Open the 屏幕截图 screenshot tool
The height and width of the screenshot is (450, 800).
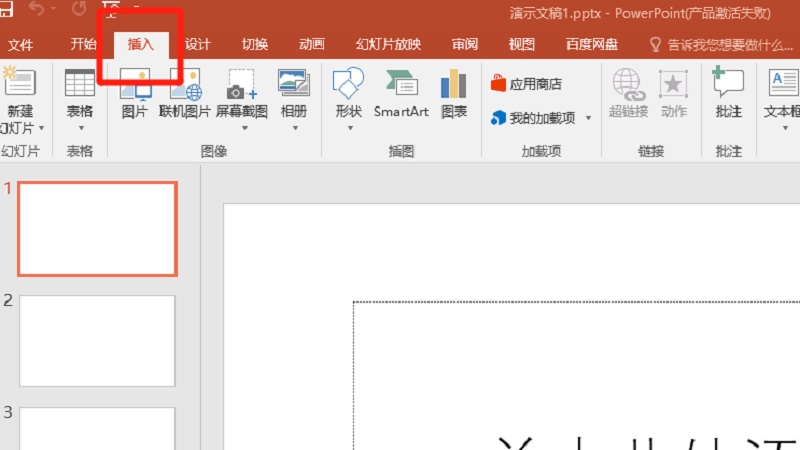coord(241,94)
